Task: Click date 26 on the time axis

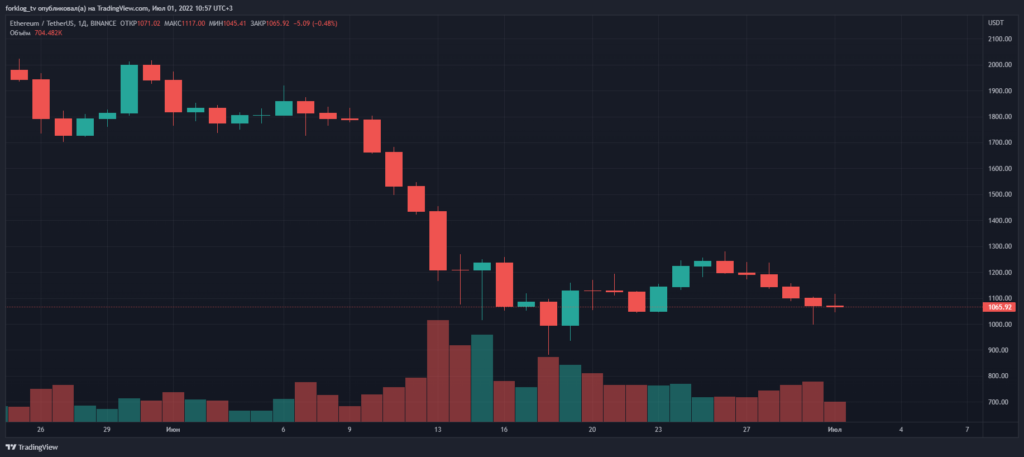Action: (41, 428)
